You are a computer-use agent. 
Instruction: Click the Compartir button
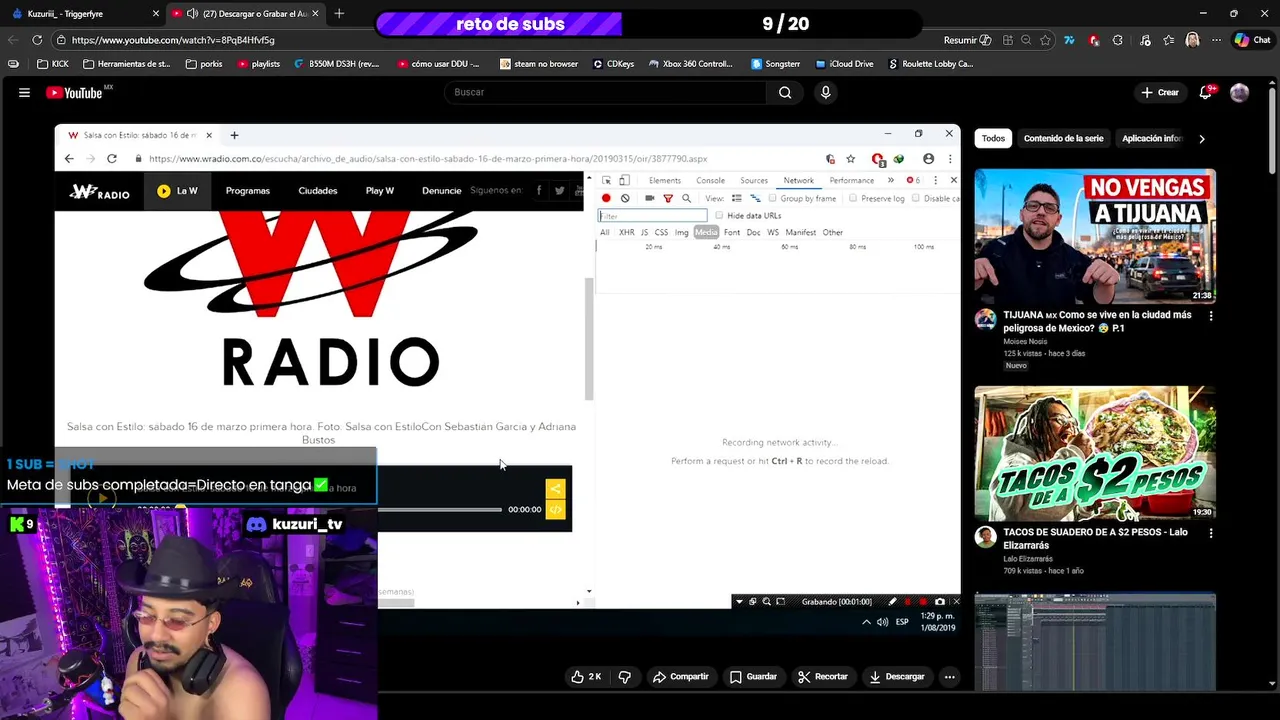680,677
